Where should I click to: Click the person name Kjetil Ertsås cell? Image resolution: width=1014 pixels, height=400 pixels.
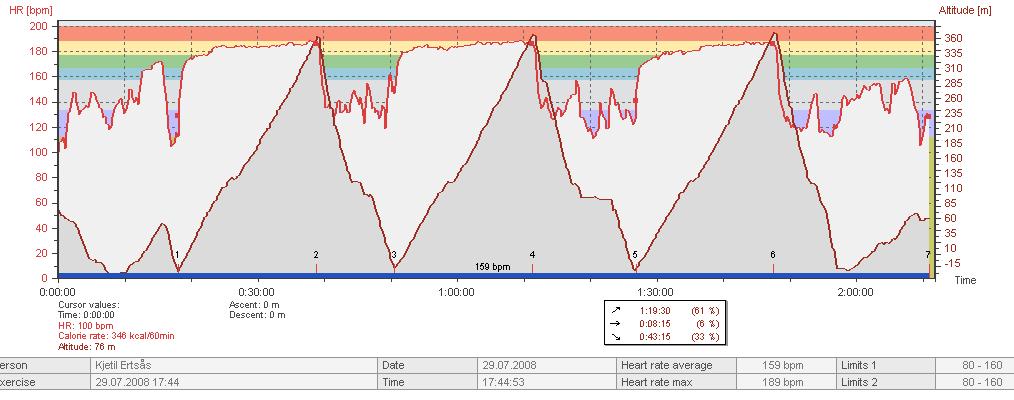tap(129, 366)
